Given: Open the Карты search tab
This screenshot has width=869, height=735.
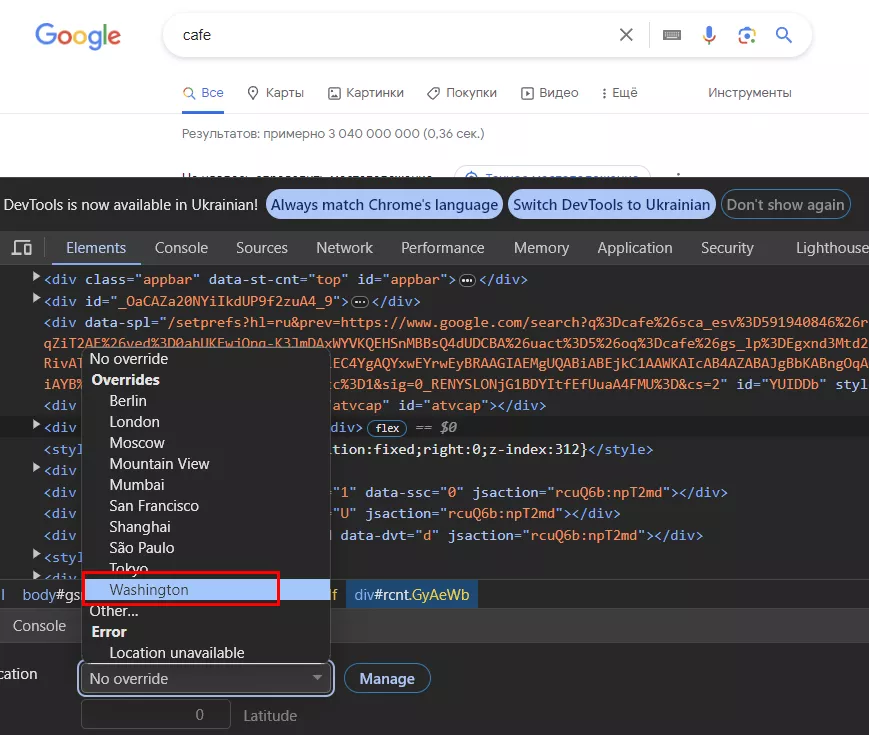Looking at the screenshot, I should (x=275, y=93).
